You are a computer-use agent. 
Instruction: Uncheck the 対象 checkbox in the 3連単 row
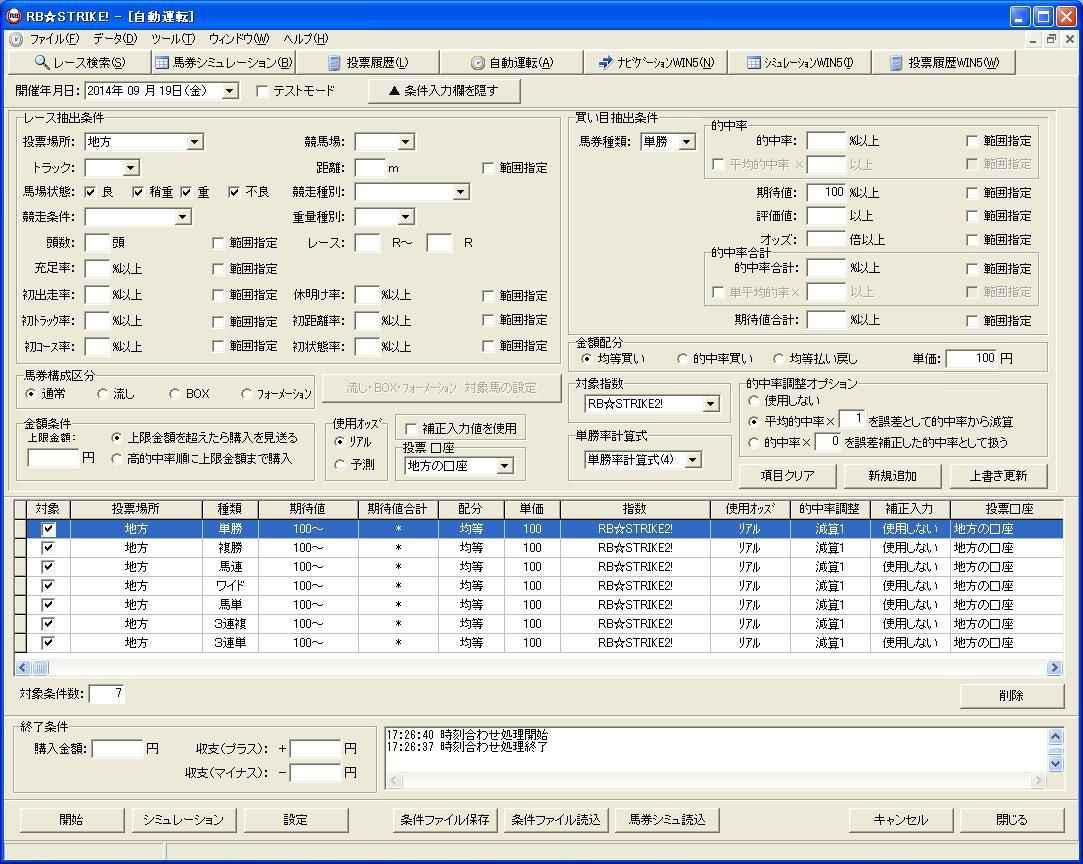click(x=48, y=643)
